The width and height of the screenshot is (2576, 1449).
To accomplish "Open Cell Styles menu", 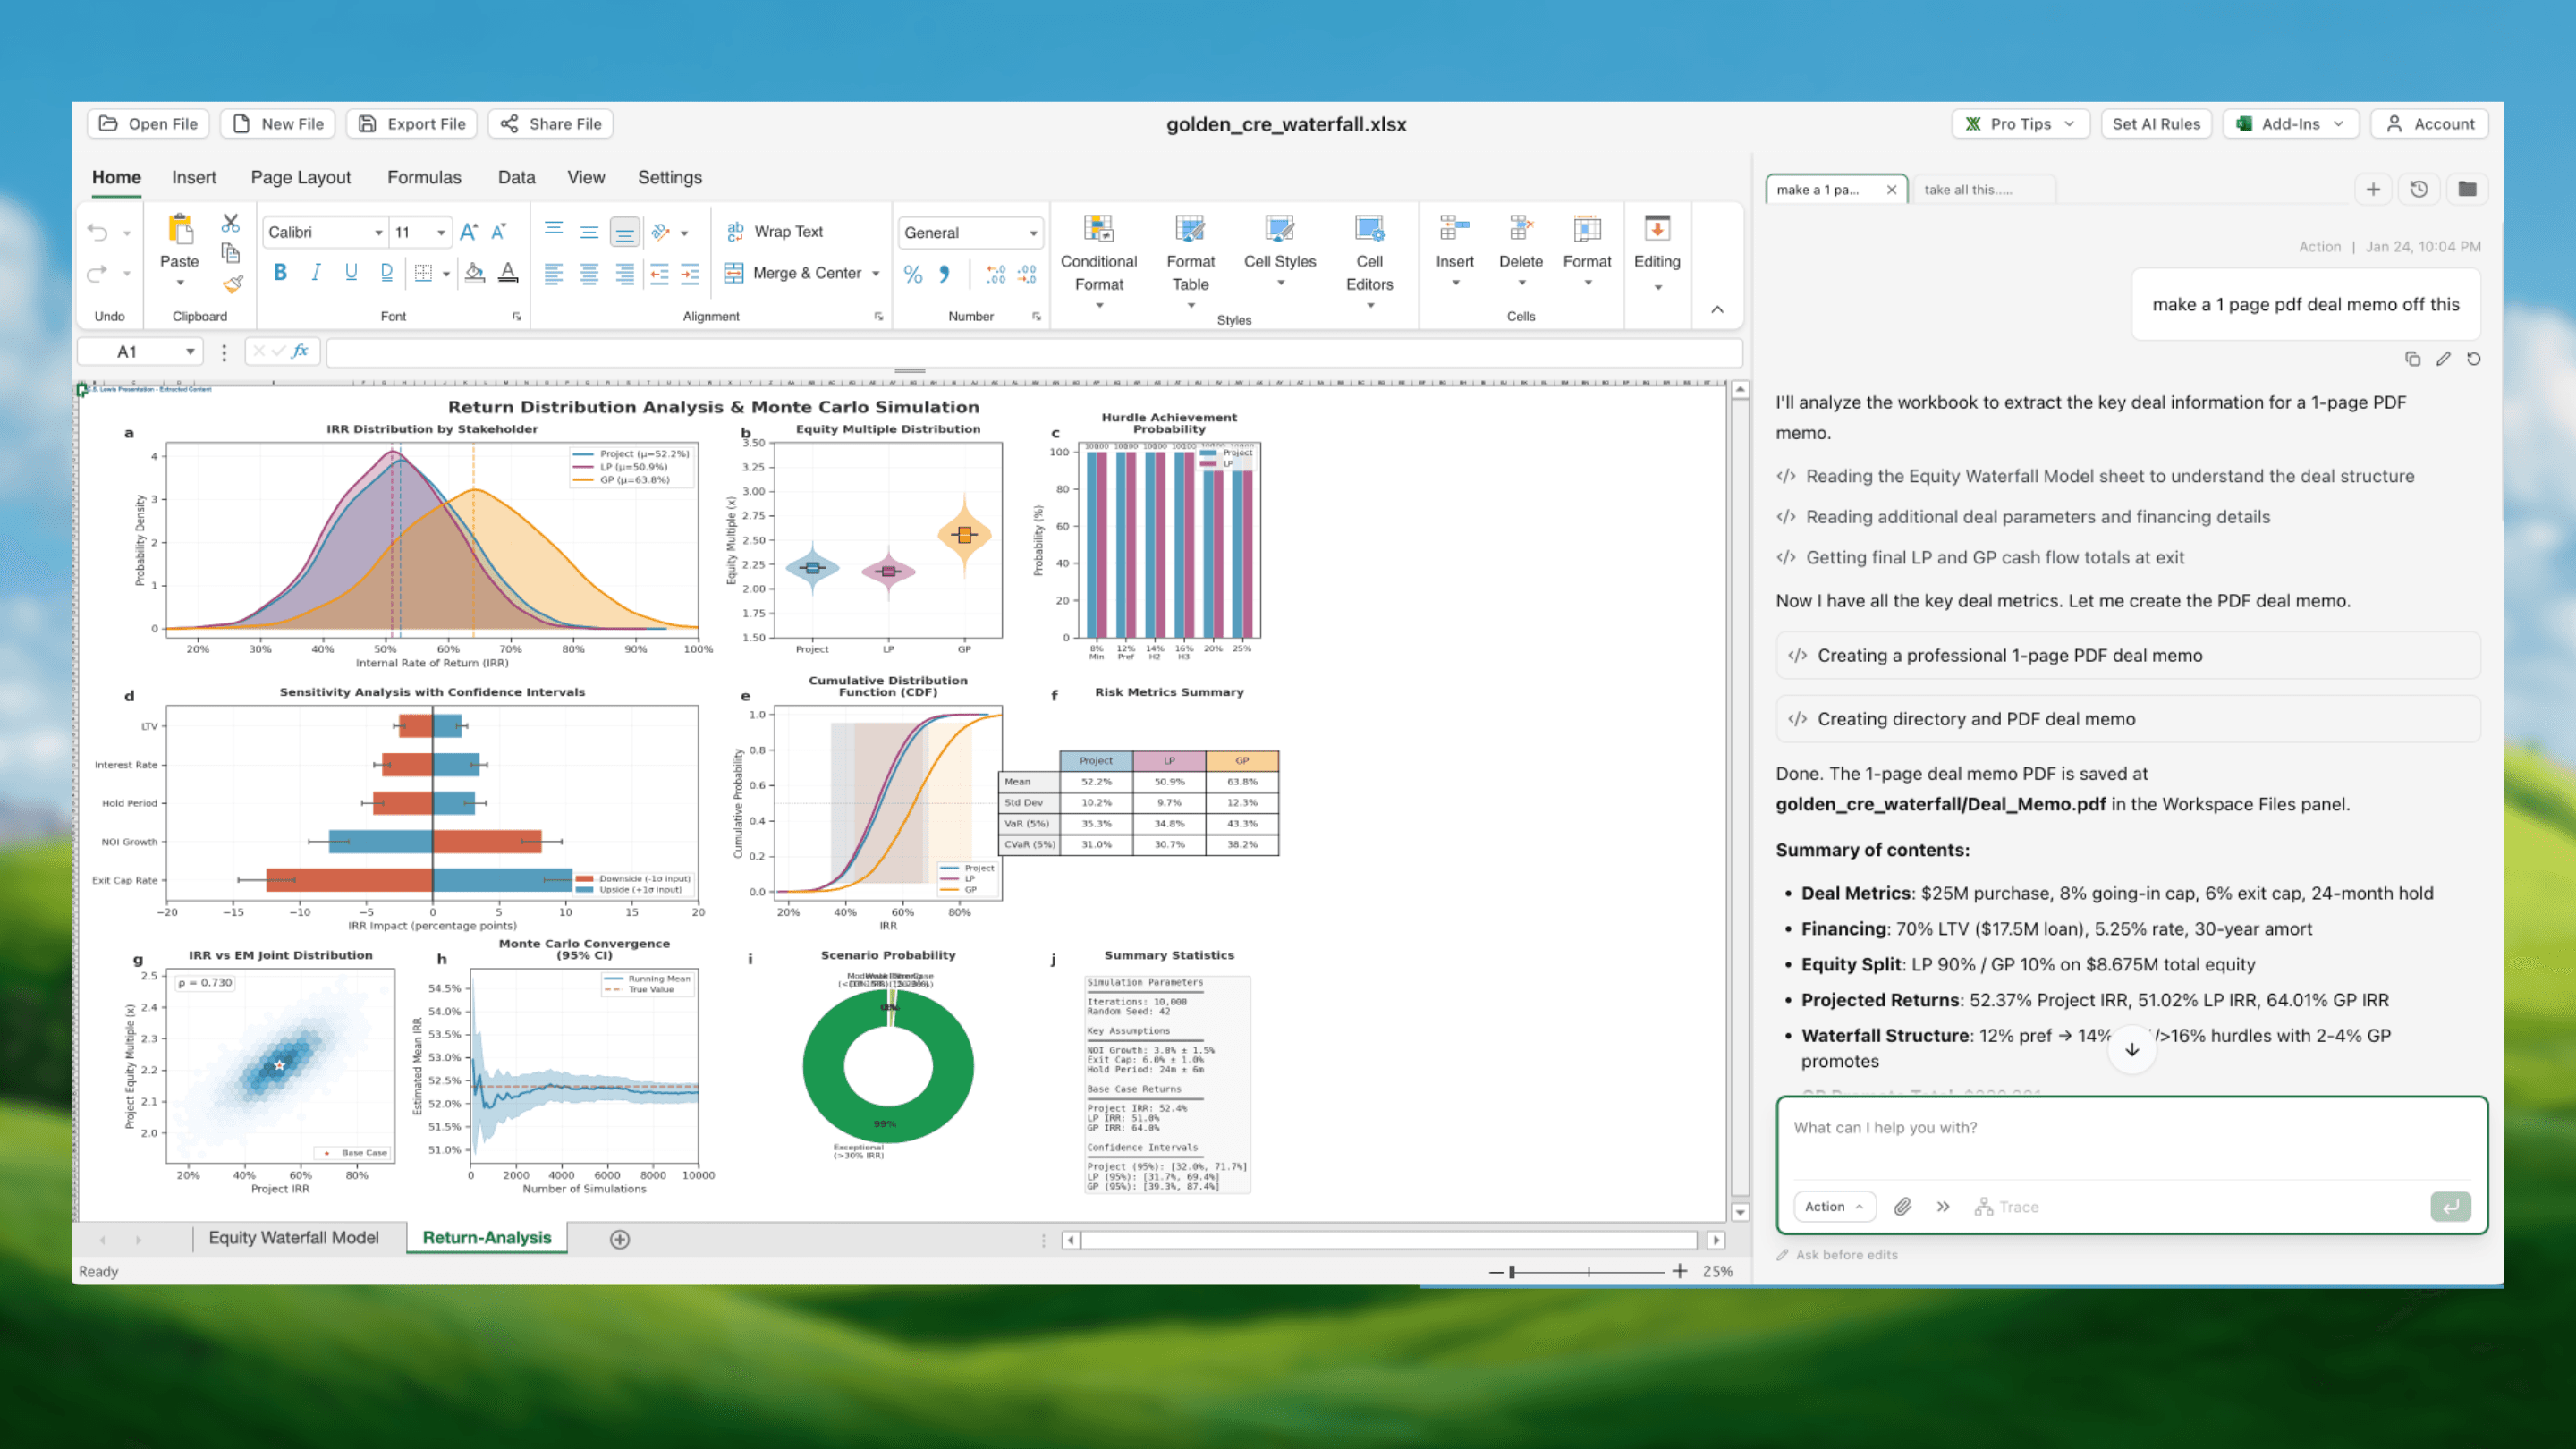I will point(1280,251).
